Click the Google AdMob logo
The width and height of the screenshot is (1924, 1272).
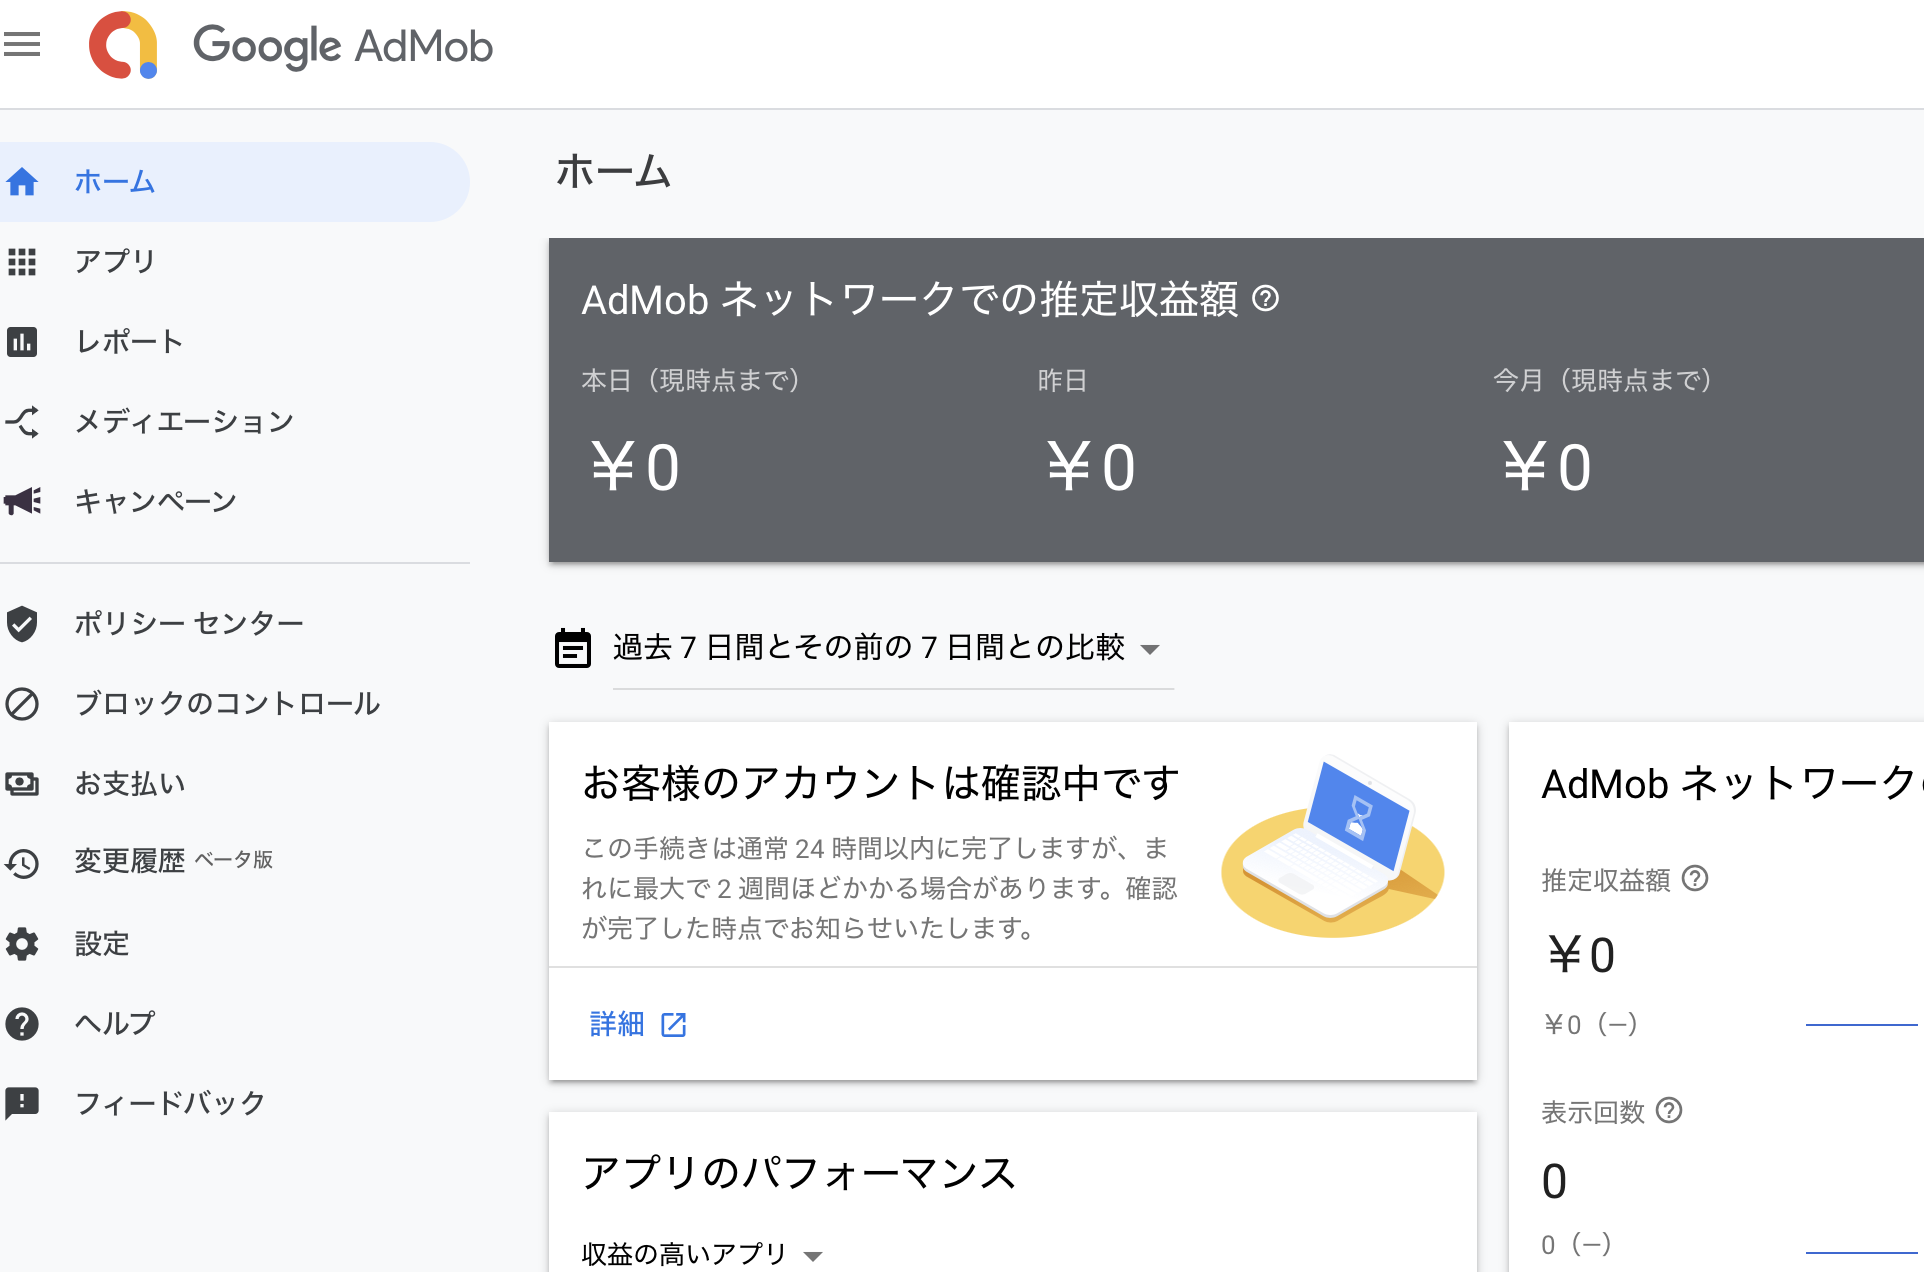(122, 45)
